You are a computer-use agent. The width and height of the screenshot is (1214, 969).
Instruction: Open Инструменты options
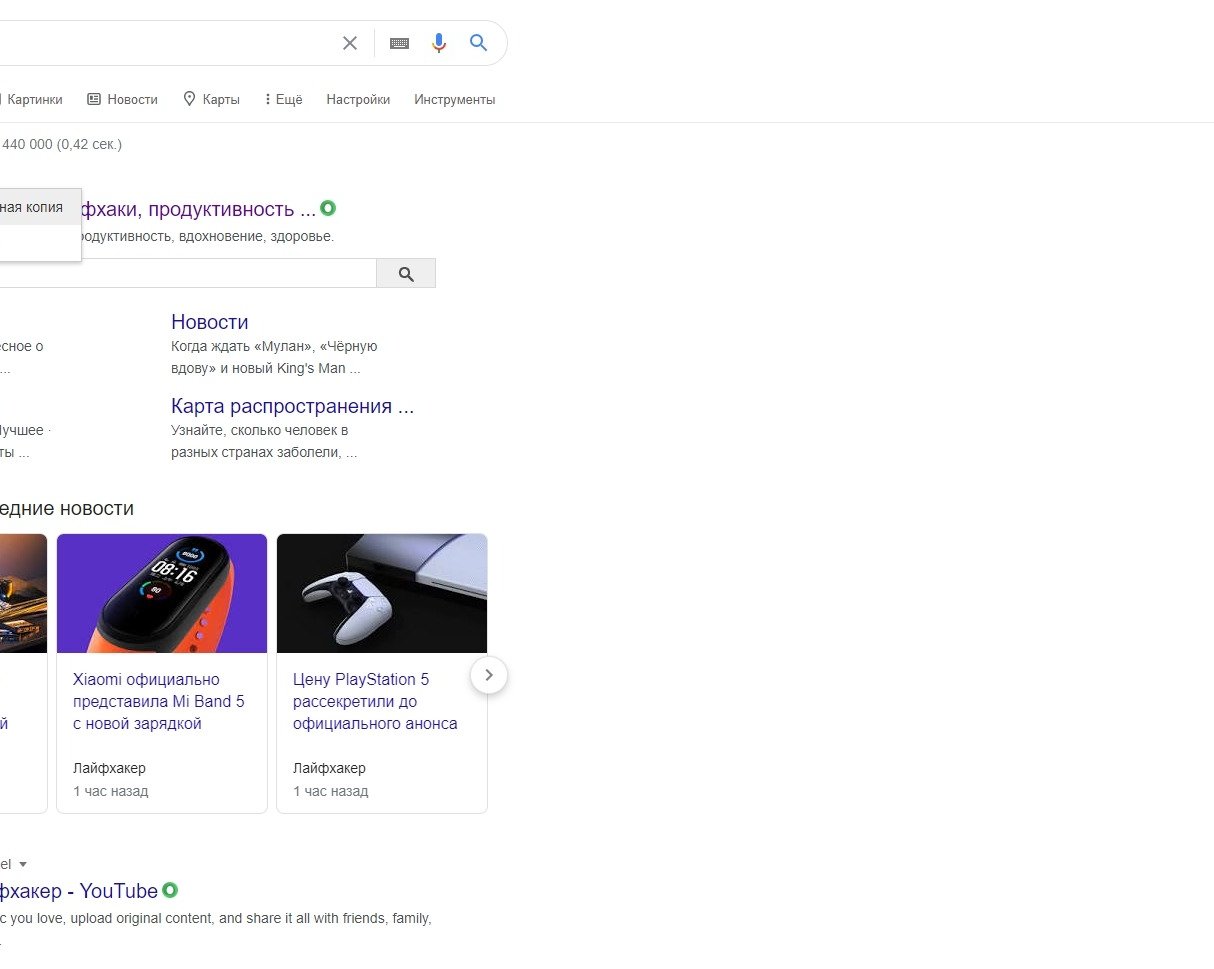pyautogui.click(x=455, y=99)
